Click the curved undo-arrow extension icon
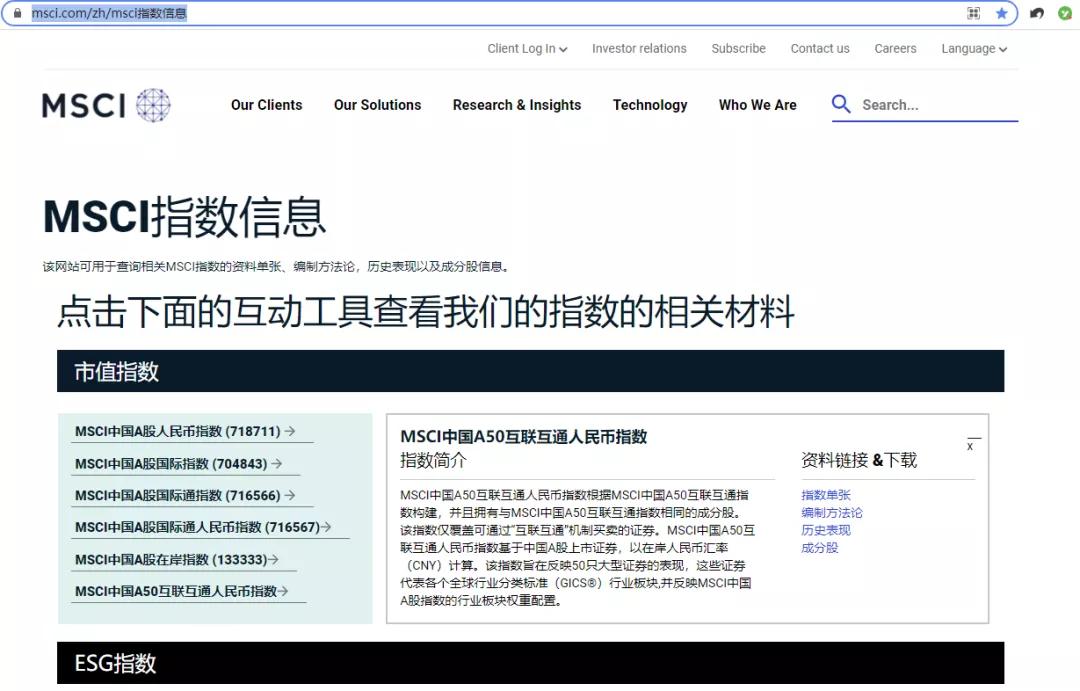This screenshot has width=1080, height=691. pos(1036,13)
